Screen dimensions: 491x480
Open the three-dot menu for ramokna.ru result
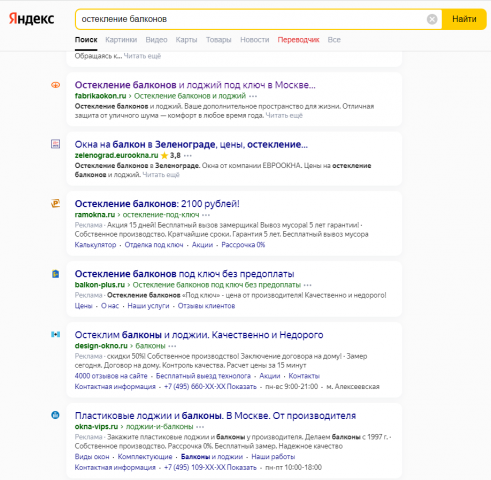click(x=206, y=215)
